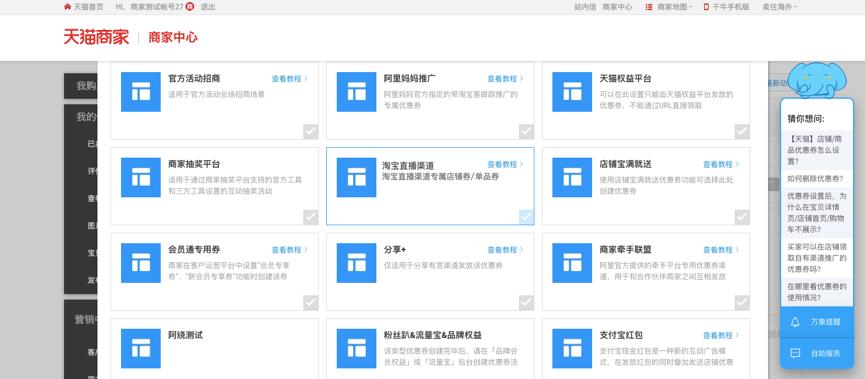Click the 淘宝直播渠道 card icon
Screen dimensions: 865x379
pyautogui.click(x=356, y=177)
